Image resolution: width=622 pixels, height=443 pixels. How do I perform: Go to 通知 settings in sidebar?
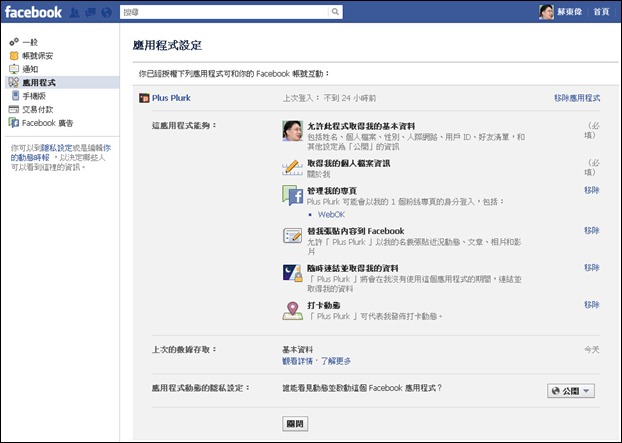pyautogui.click(x=29, y=70)
